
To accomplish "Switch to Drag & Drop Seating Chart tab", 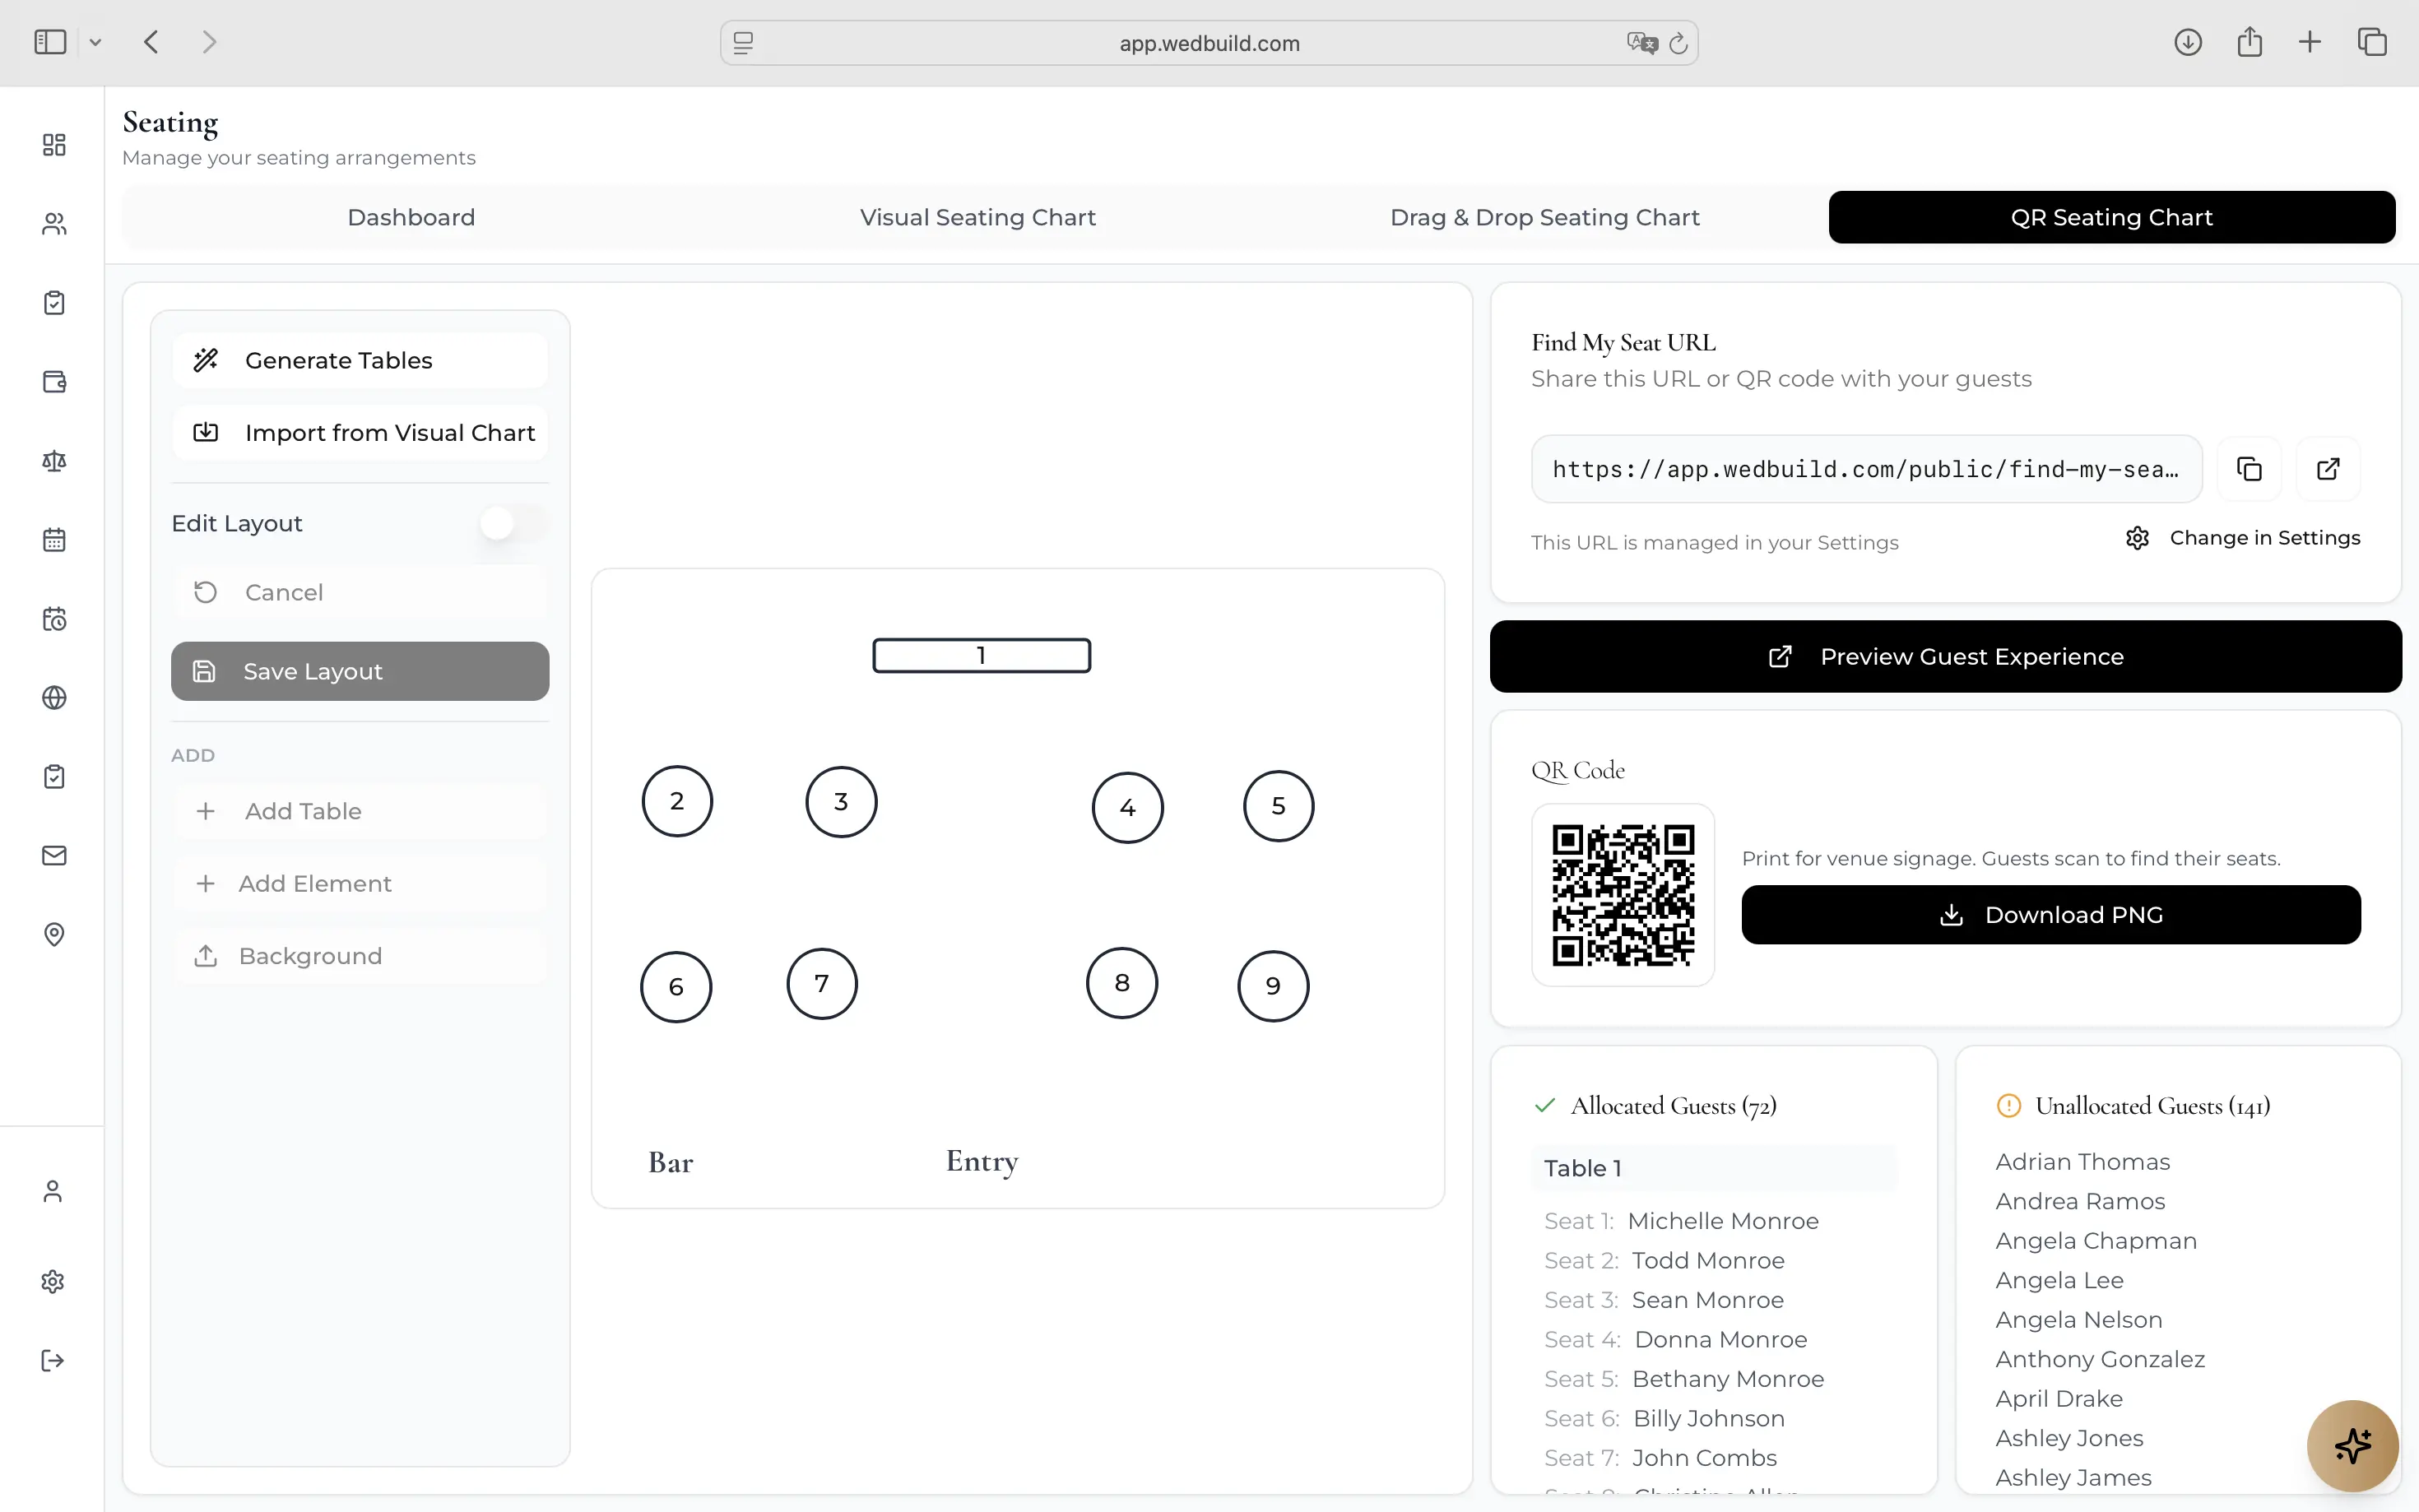I will [1544, 217].
